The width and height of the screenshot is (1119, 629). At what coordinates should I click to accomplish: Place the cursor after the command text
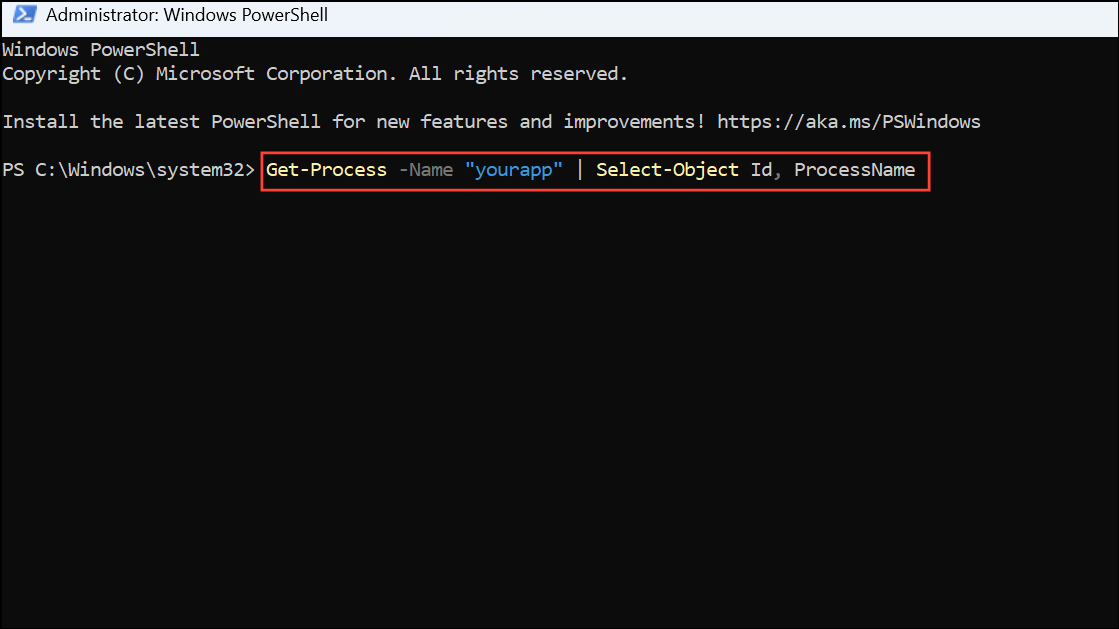tap(921, 169)
